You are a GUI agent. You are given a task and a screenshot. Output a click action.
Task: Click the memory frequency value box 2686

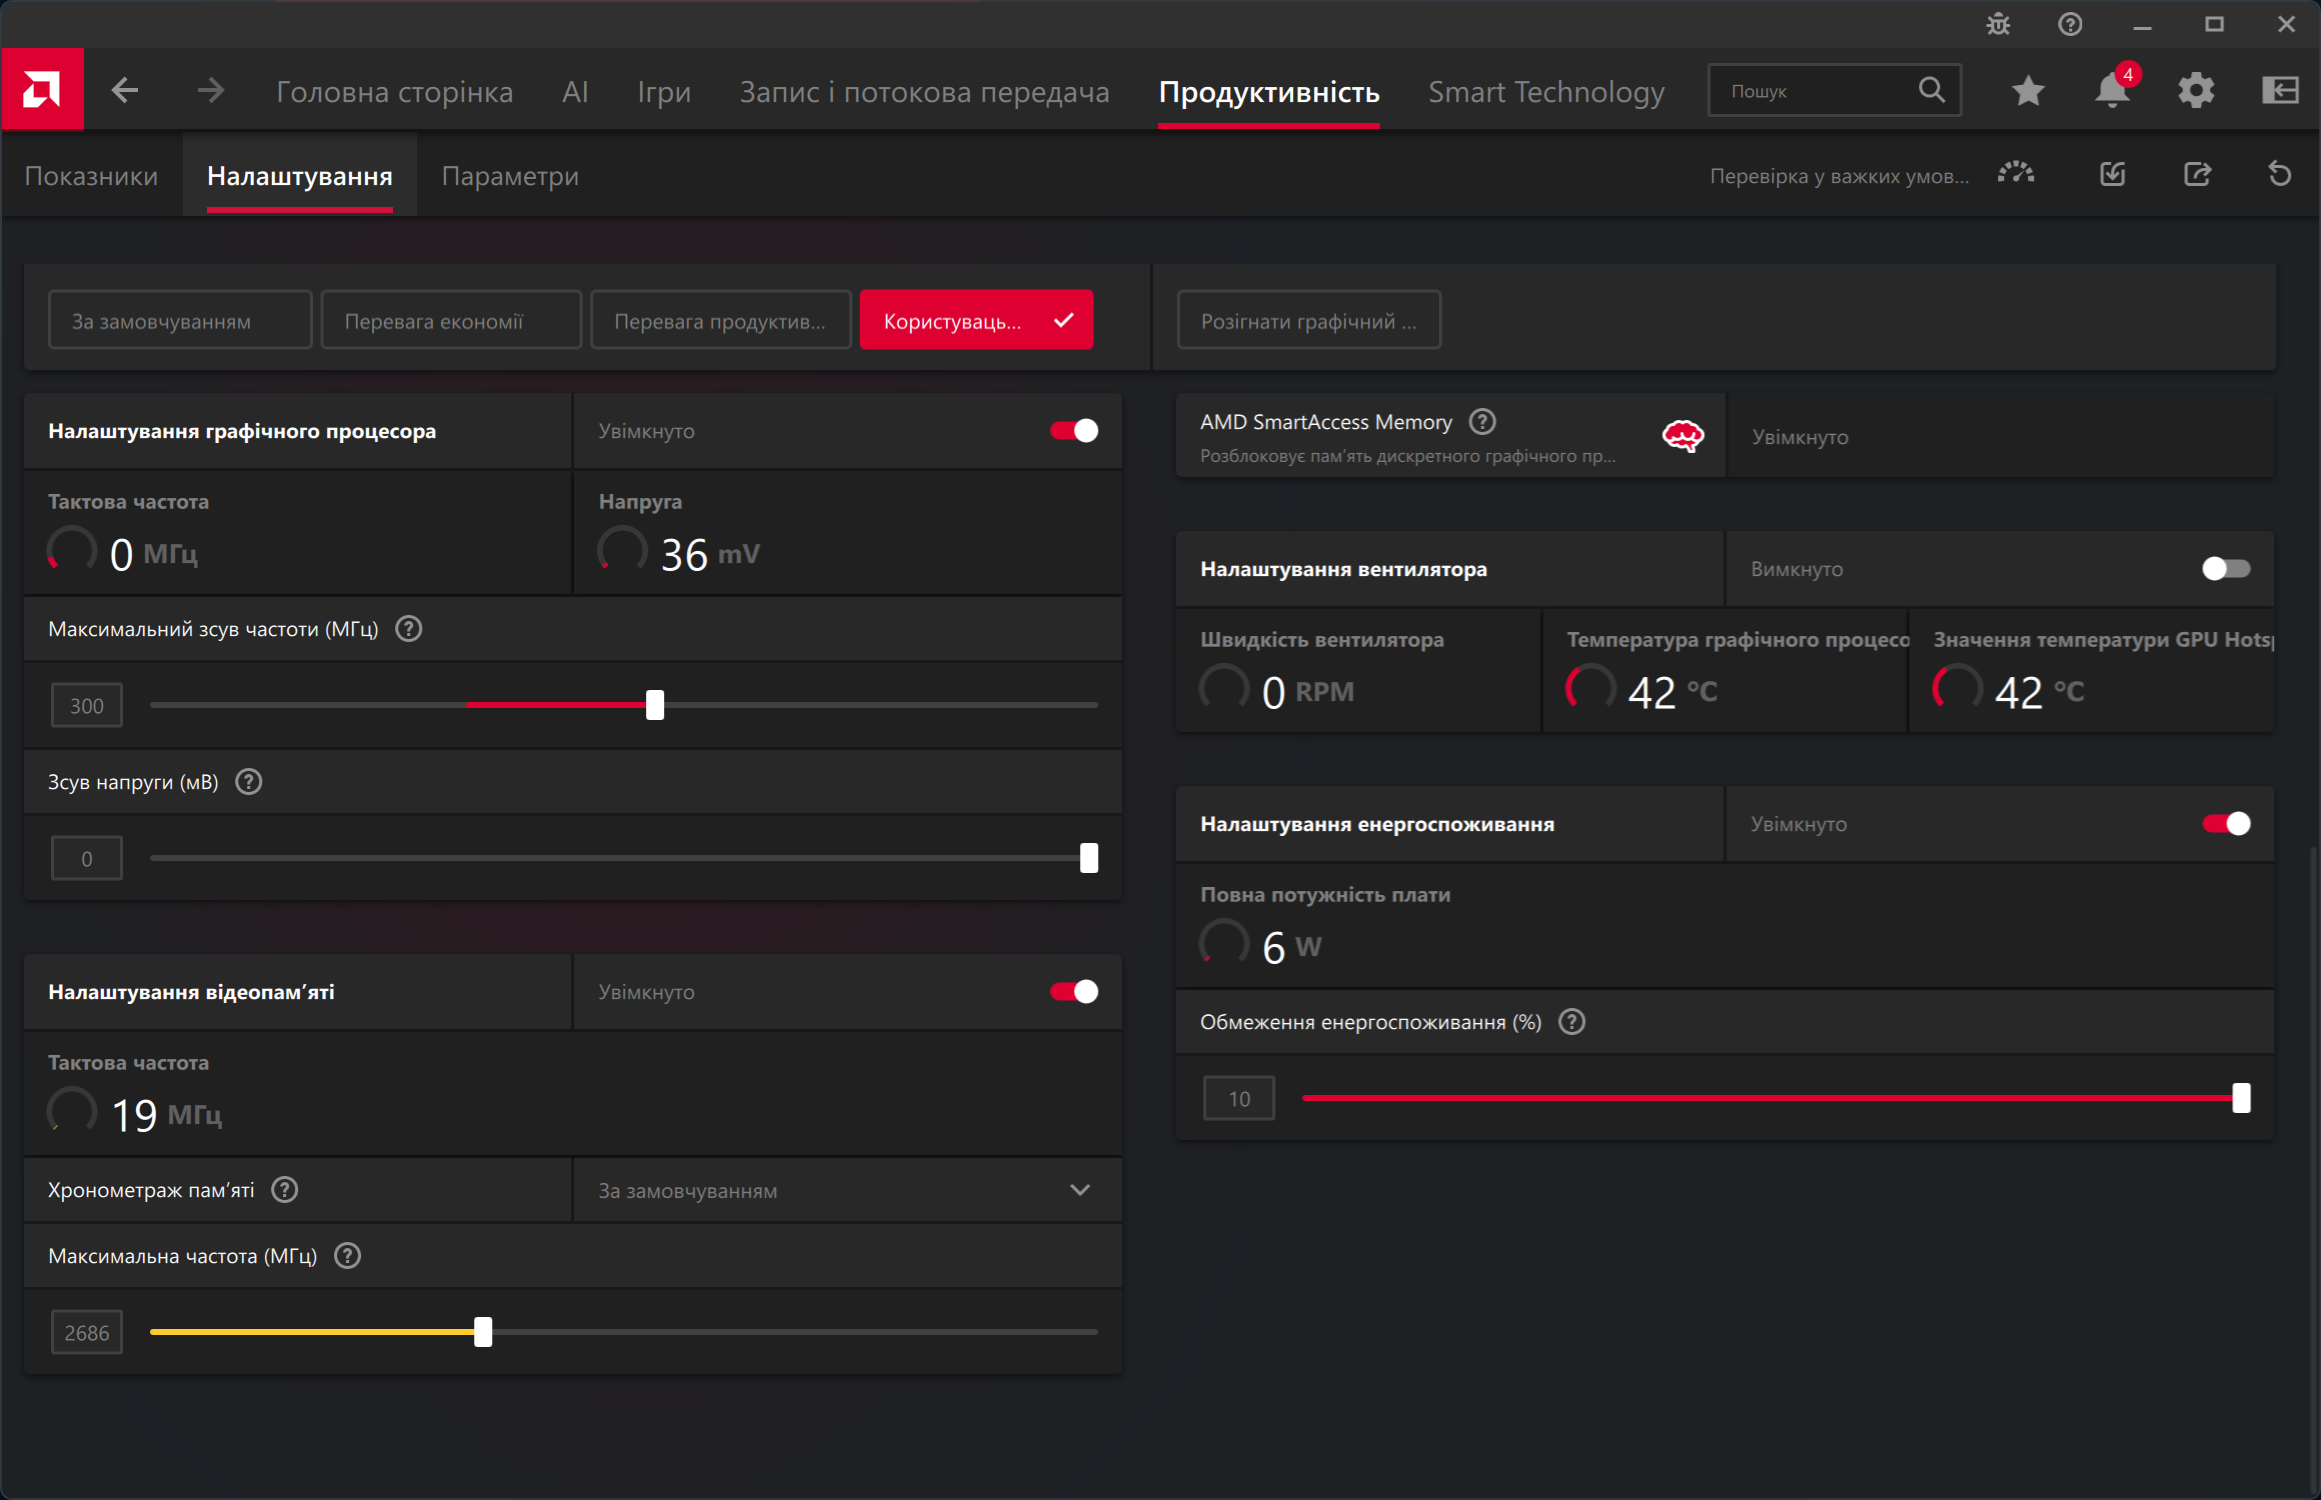pos(87,1333)
